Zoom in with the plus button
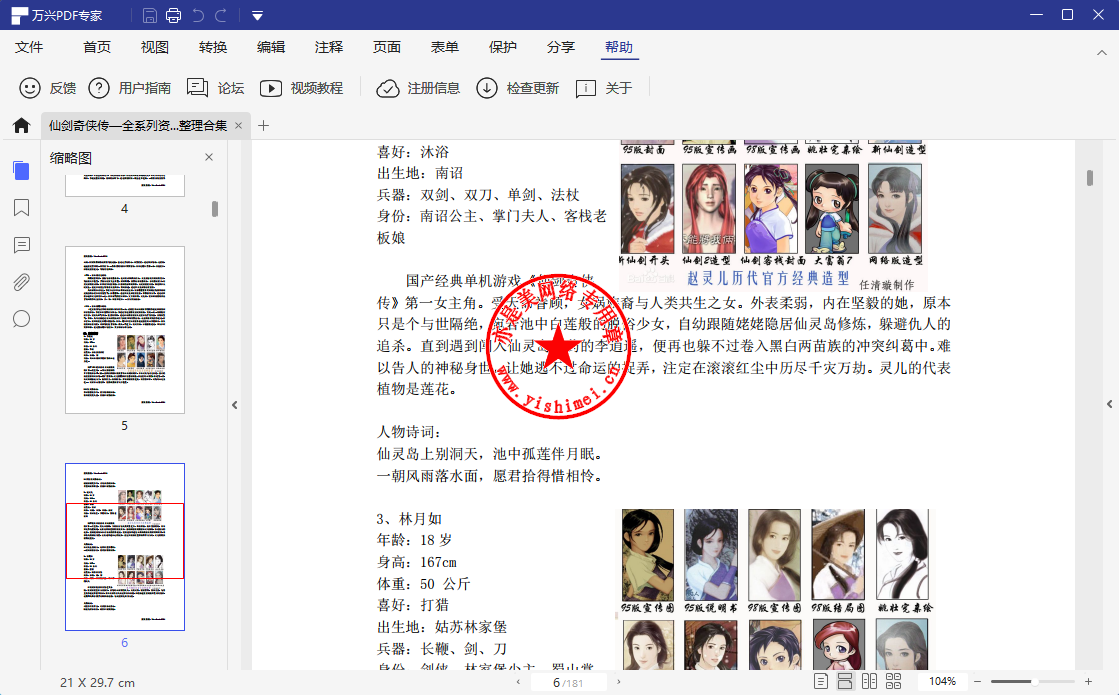This screenshot has width=1119, height=695. 1088,681
